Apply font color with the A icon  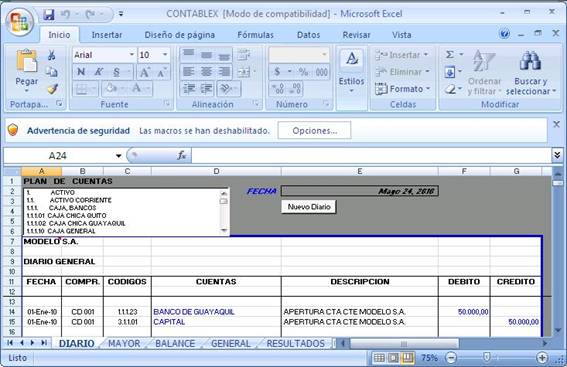point(137,88)
